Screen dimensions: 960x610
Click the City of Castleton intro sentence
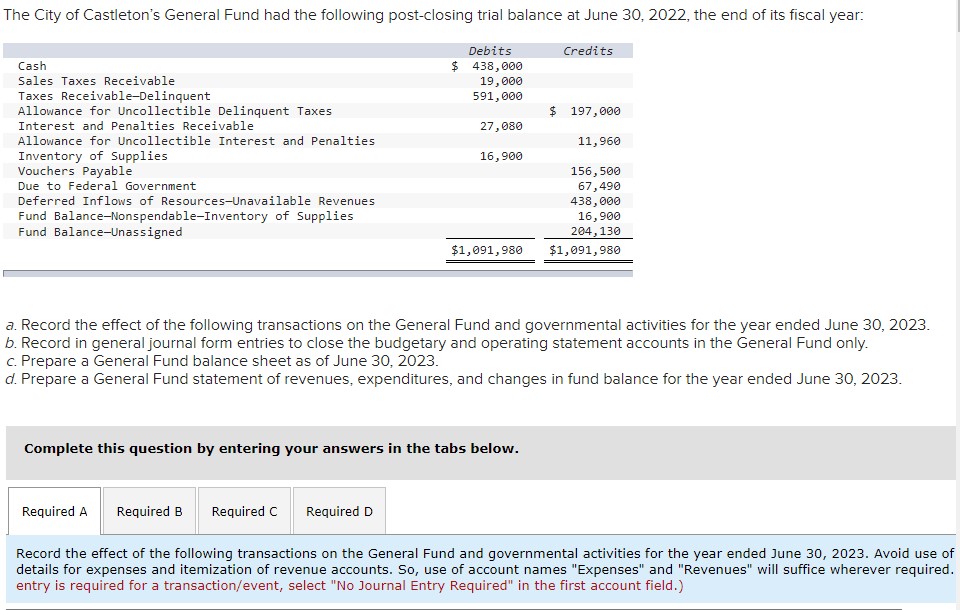[433, 15]
